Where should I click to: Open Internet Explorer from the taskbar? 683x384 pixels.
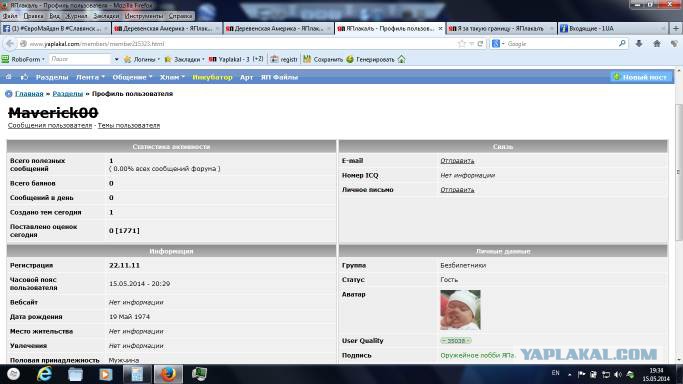pos(44,374)
